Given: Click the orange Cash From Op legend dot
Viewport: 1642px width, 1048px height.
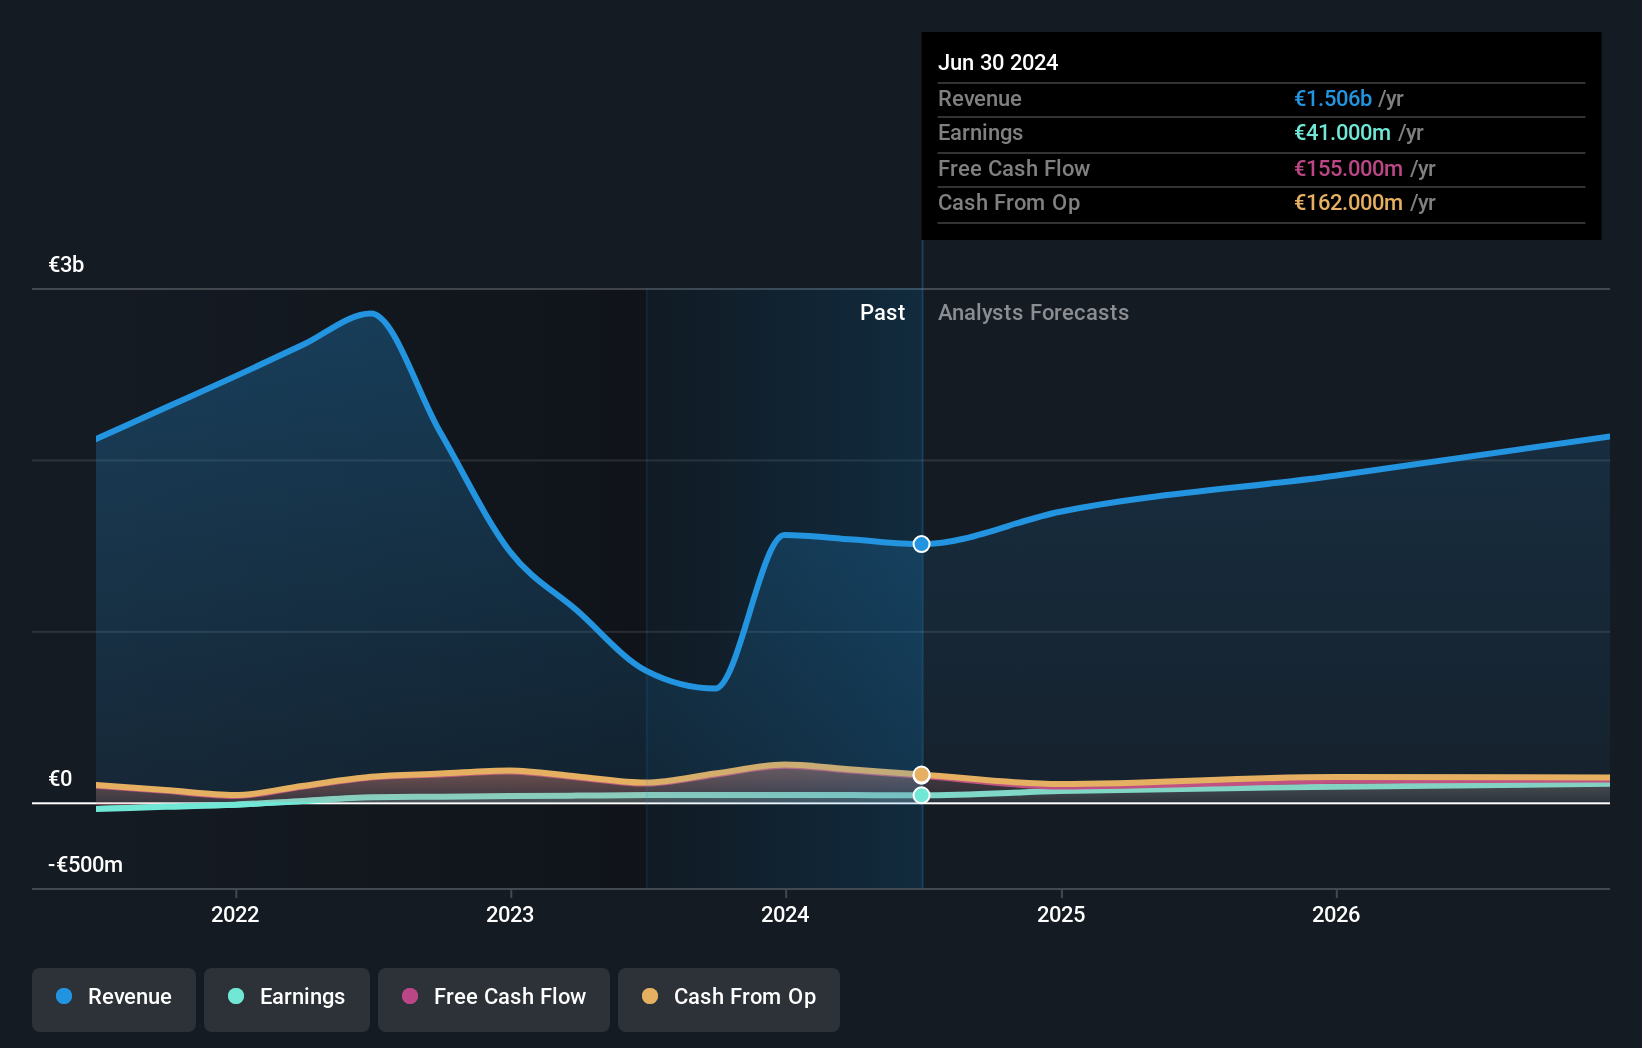Looking at the screenshot, I should click(650, 996).
